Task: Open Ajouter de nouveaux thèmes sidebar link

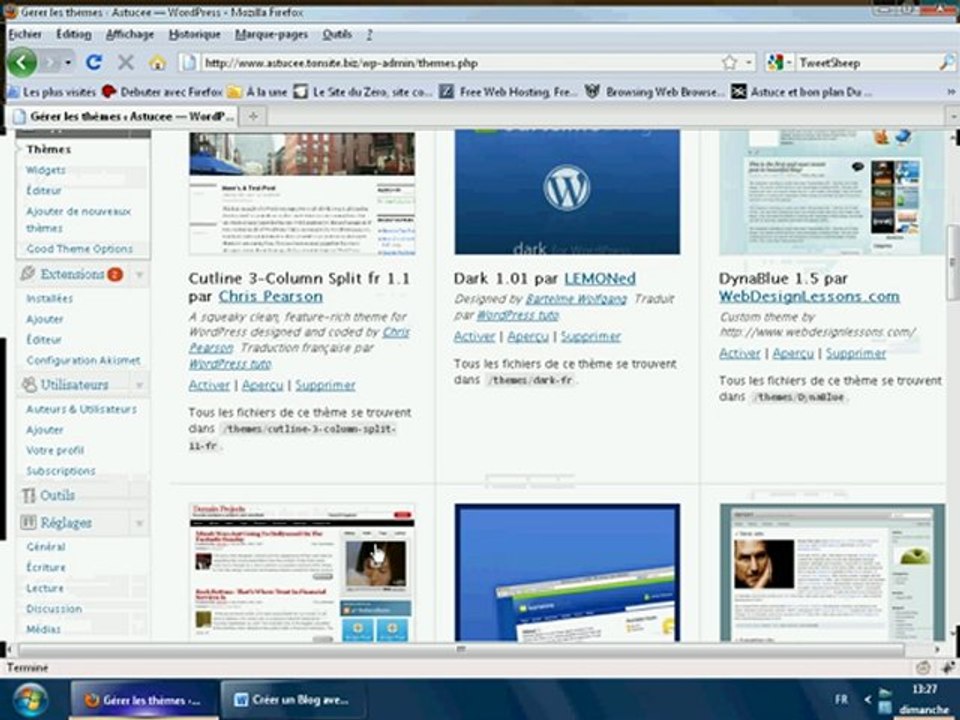Action: coord(78,219)
